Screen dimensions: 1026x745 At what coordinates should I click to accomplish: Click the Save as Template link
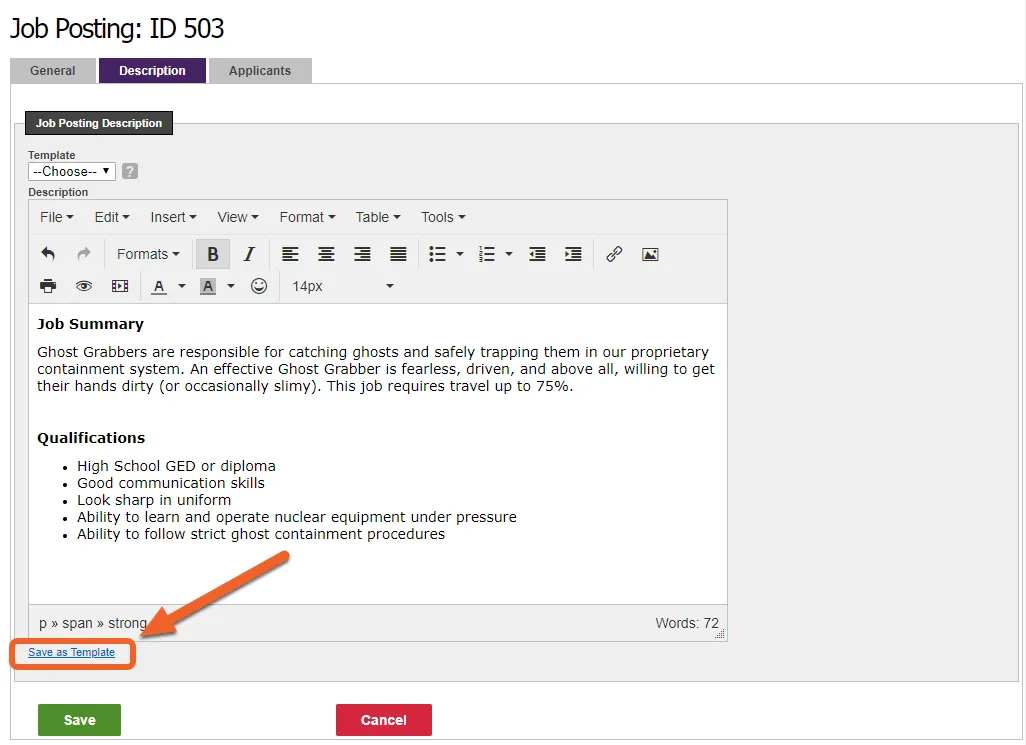(71, 652)
